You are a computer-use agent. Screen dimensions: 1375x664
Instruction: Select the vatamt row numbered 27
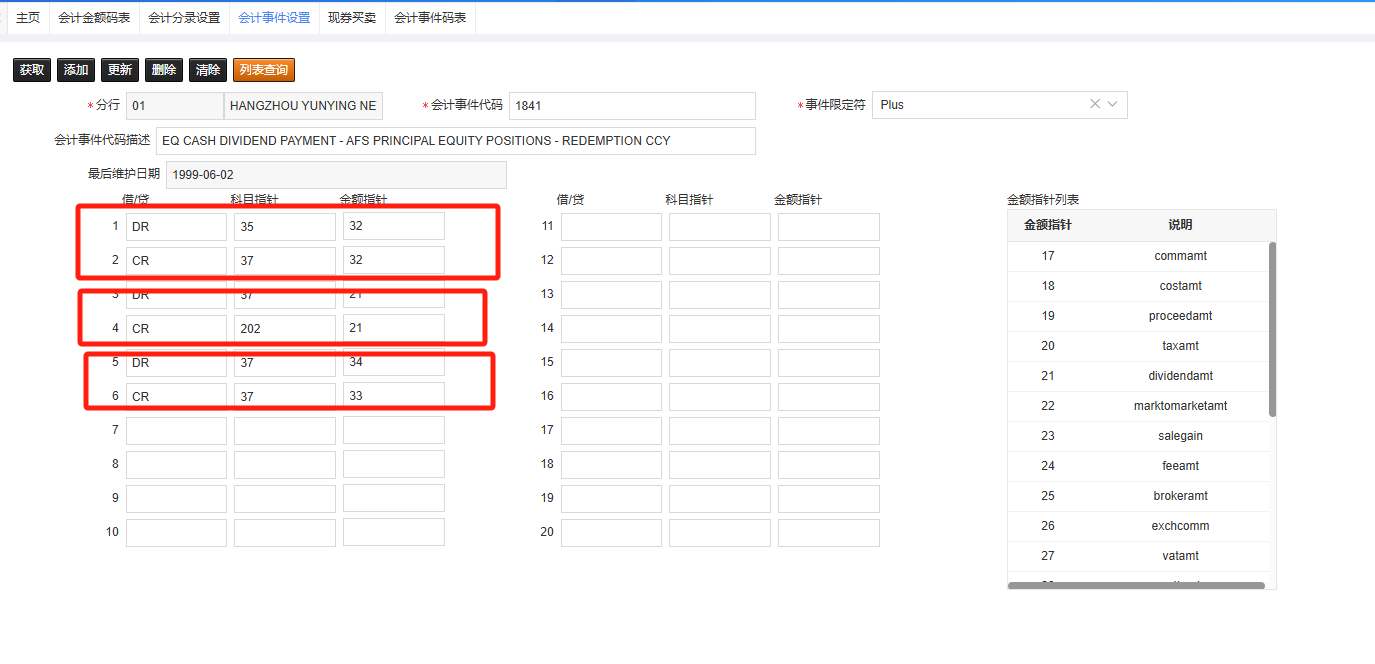(1138, 556)
